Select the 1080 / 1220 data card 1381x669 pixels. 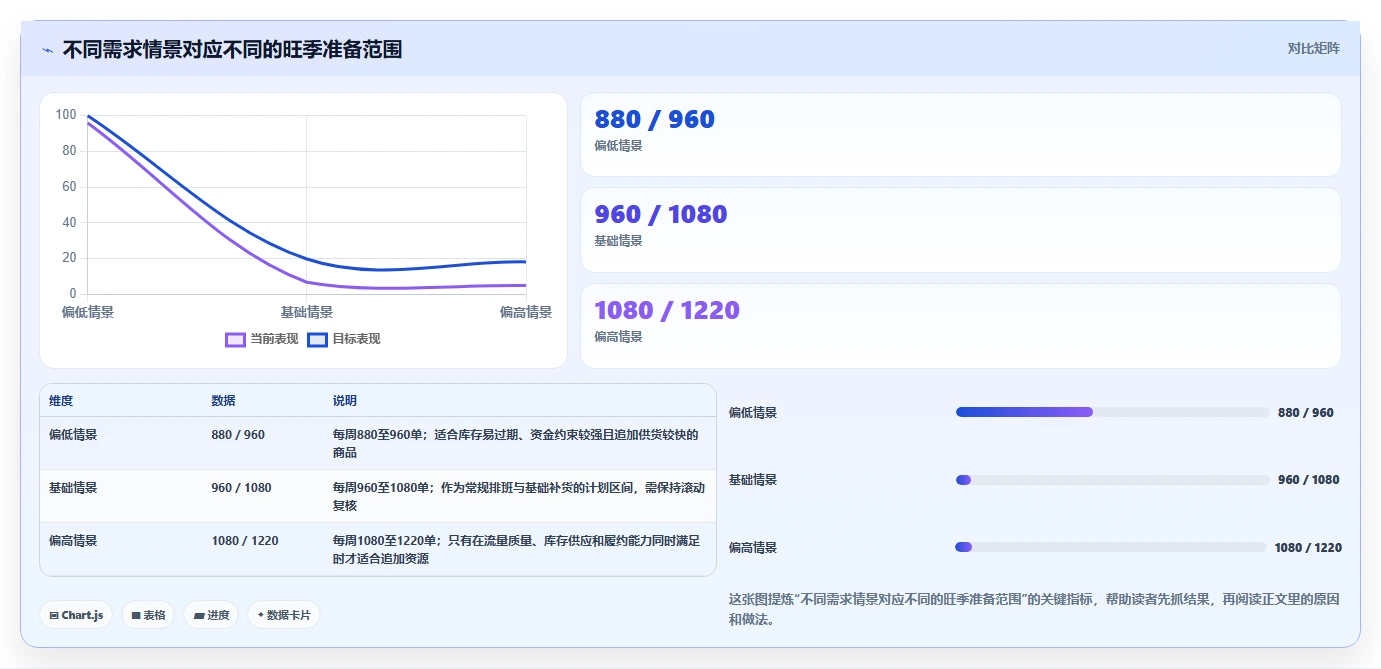(x=960, y=326)
